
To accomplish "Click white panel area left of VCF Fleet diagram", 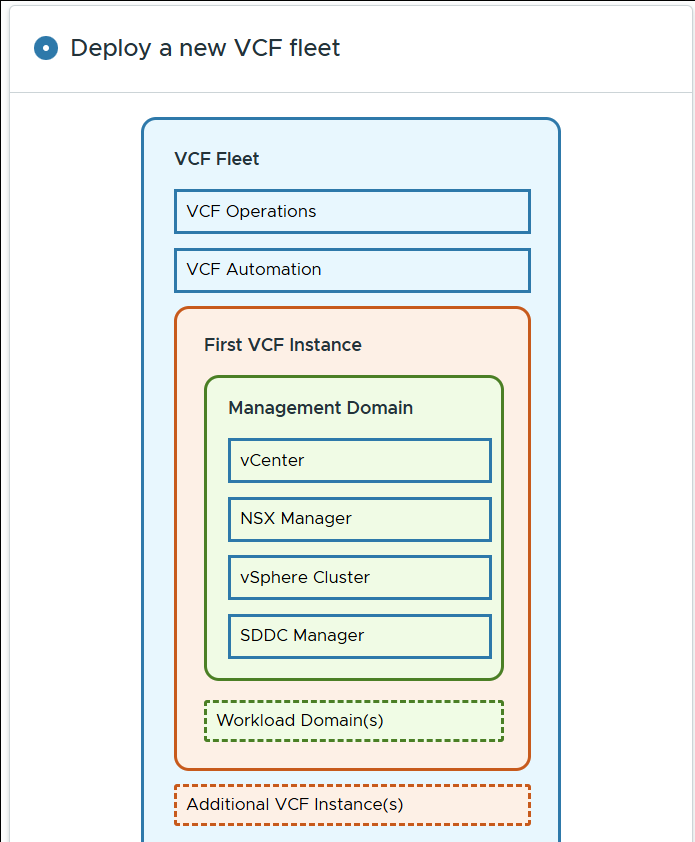I will pos(75,450).
